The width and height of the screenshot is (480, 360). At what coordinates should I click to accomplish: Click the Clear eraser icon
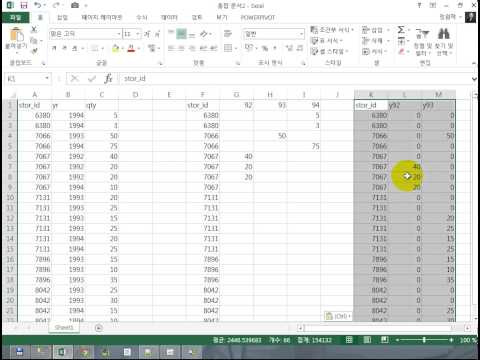[x=401, y=52]
